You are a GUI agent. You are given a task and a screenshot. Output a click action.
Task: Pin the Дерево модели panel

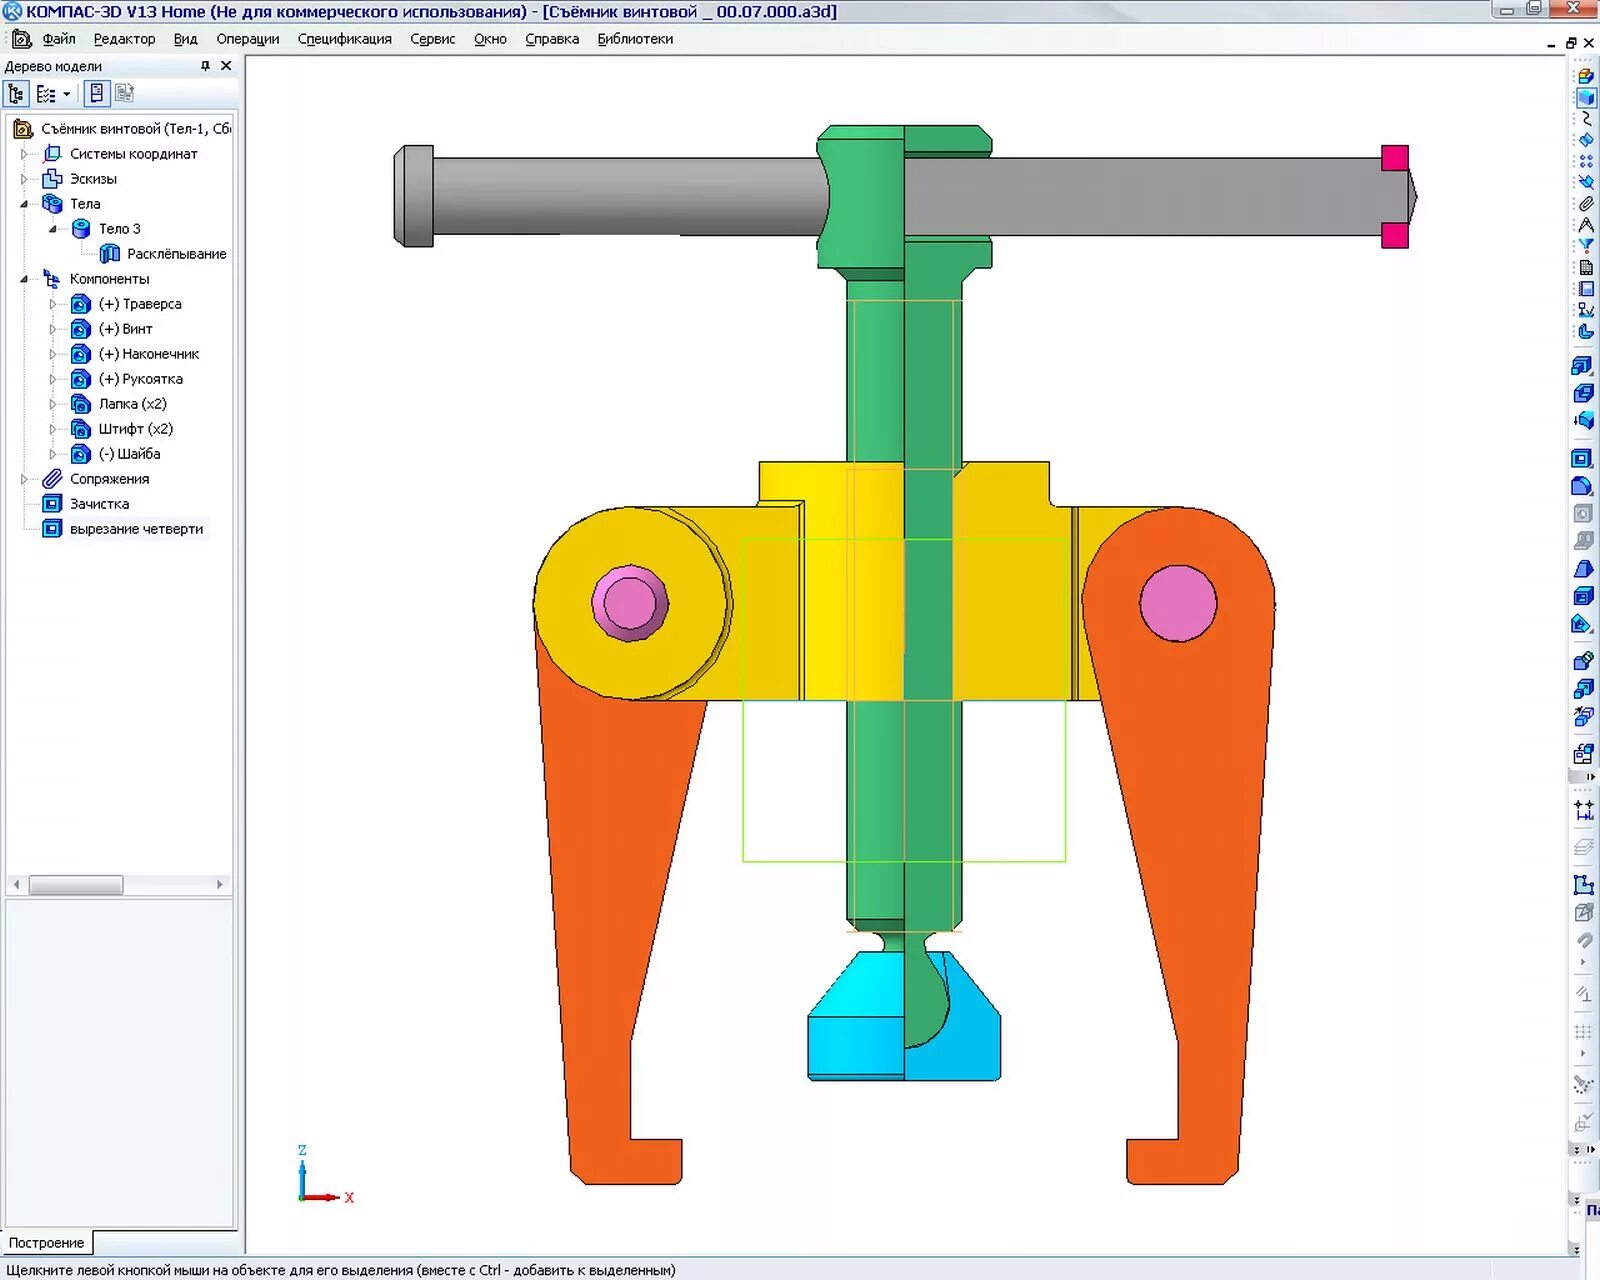205,66
